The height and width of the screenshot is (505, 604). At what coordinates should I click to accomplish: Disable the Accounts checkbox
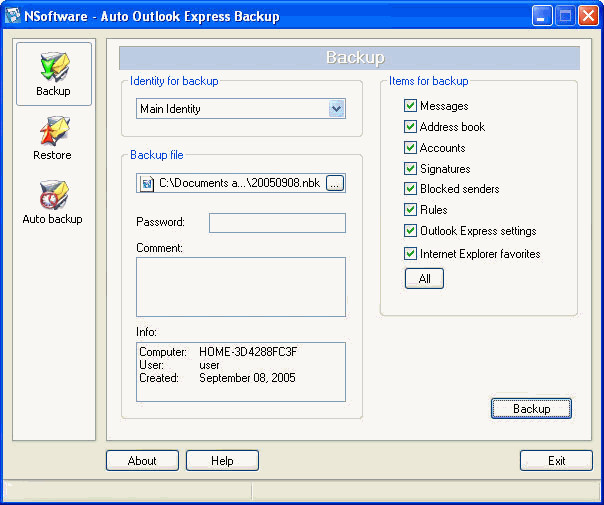click(410, 148)
